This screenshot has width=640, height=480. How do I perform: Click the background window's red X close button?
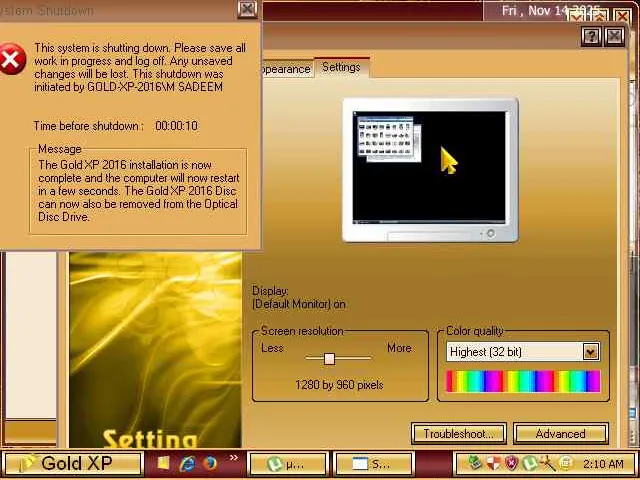pyautogui.click(x=622, y=16)
